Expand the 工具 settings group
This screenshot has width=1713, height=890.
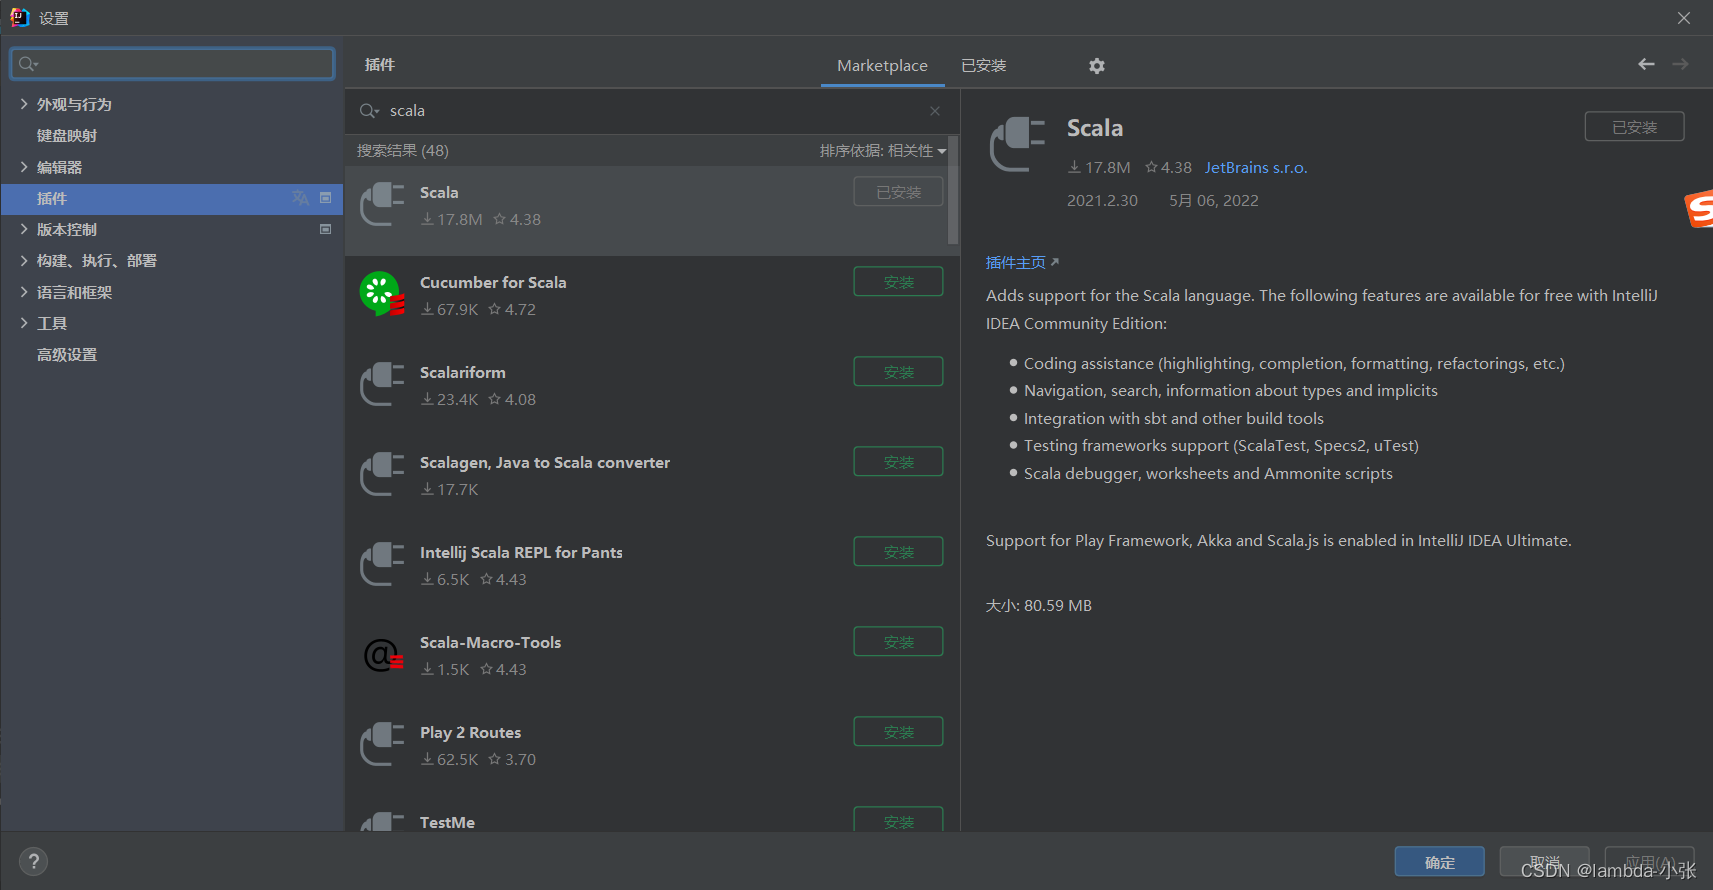point(24,323)
